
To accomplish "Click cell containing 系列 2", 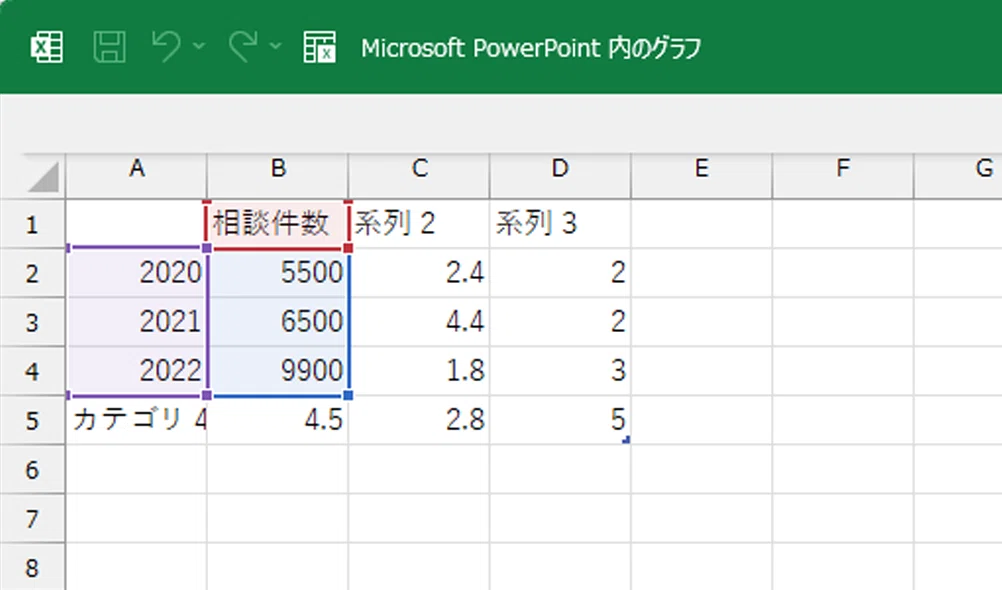I will coord(419,224).
